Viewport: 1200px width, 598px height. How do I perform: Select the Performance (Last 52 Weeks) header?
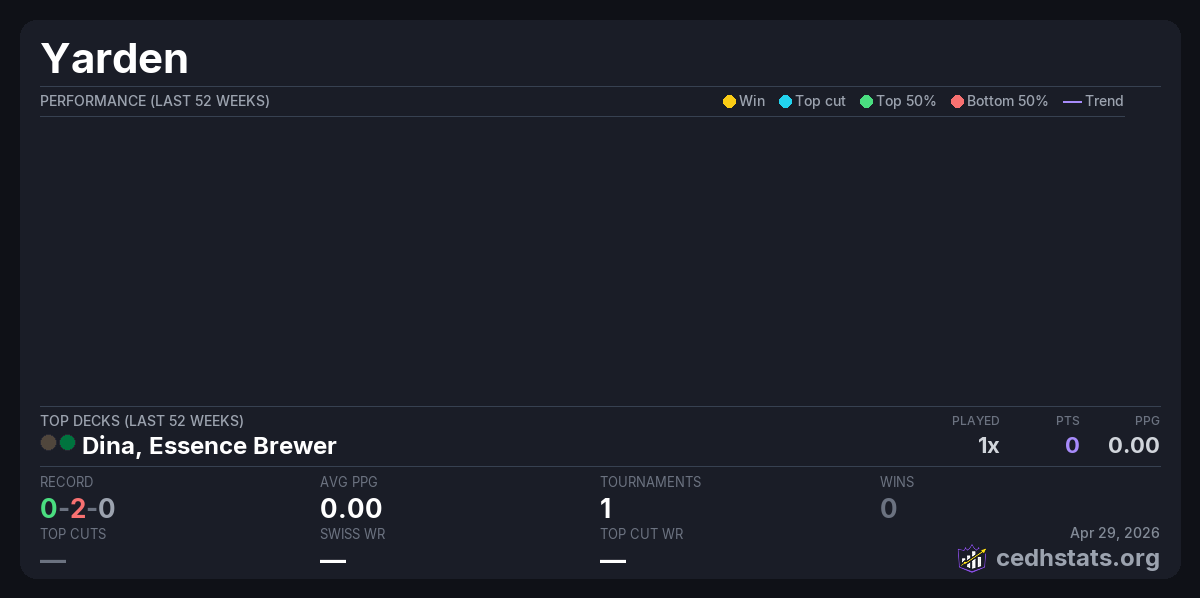pyautogui.click(x=154, y=101)
